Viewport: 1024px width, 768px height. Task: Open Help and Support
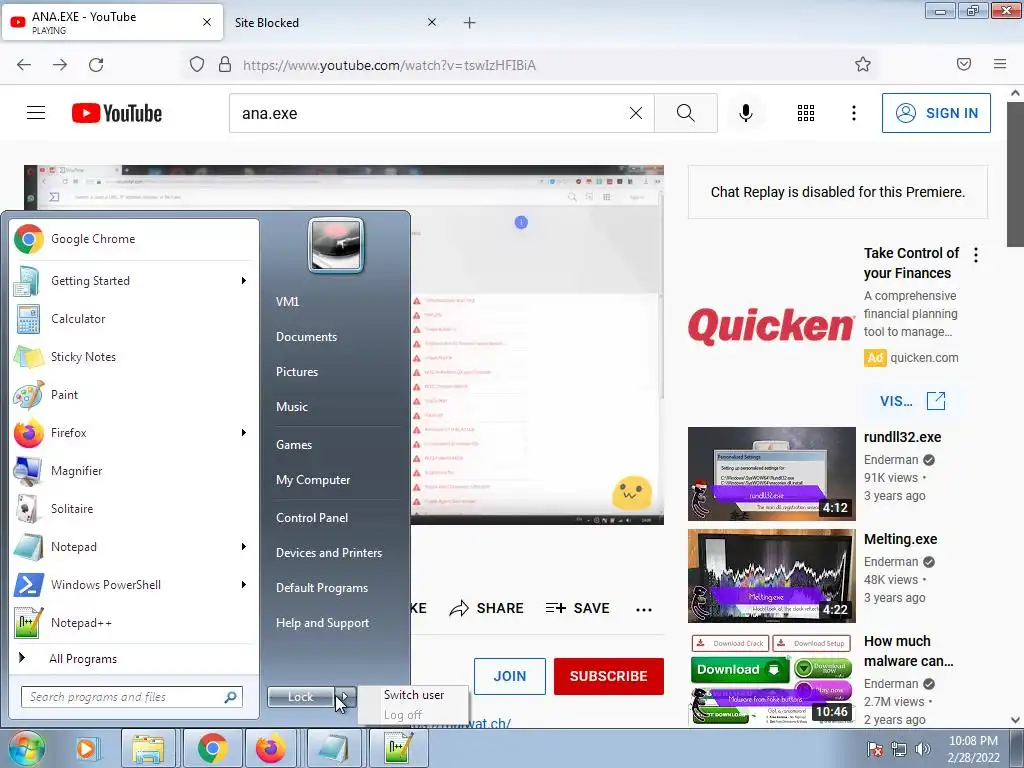[x=322, y=623]
